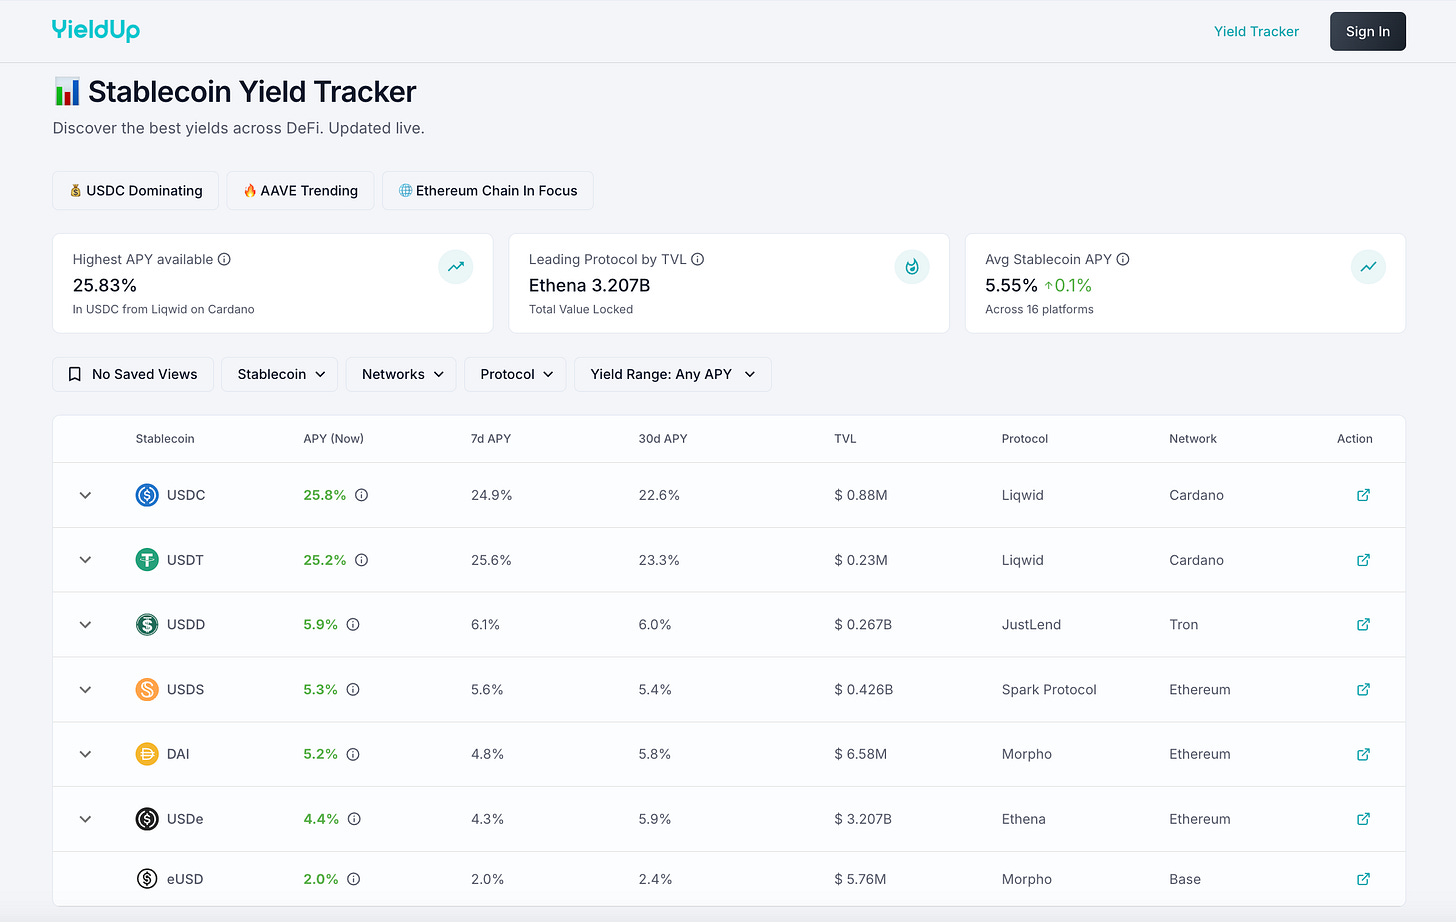
Task: Click info icon next to 5.2% APY
Action: [x=353, y=754]
